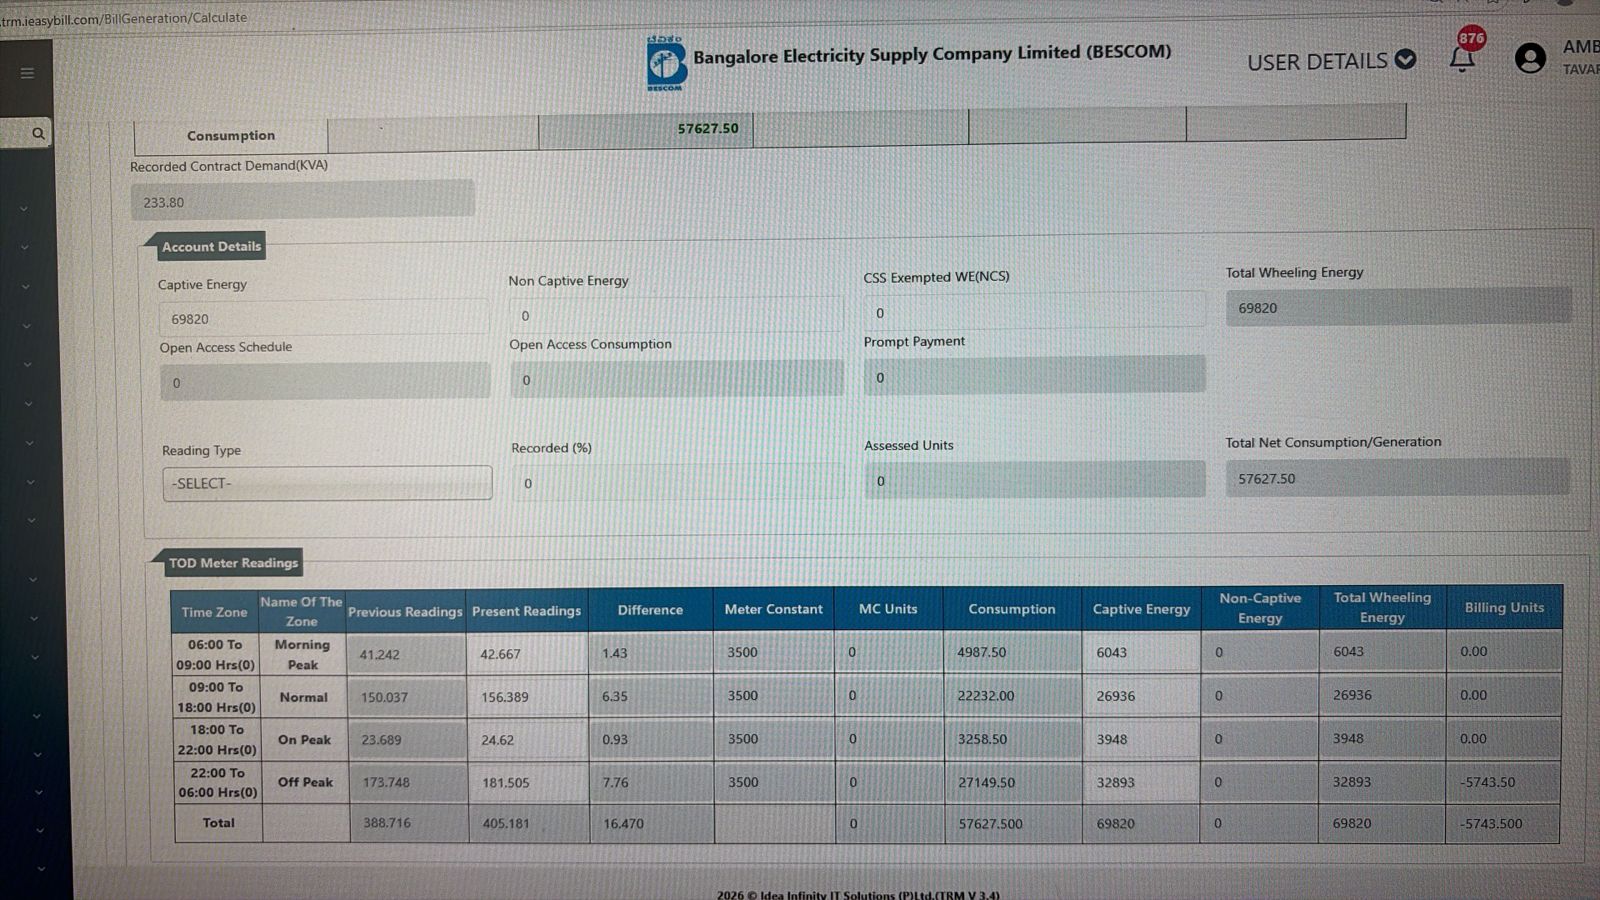Click the total present readings 405.181
The height and width of the screenshot is (900, 1600).
[x=529, y=823]
